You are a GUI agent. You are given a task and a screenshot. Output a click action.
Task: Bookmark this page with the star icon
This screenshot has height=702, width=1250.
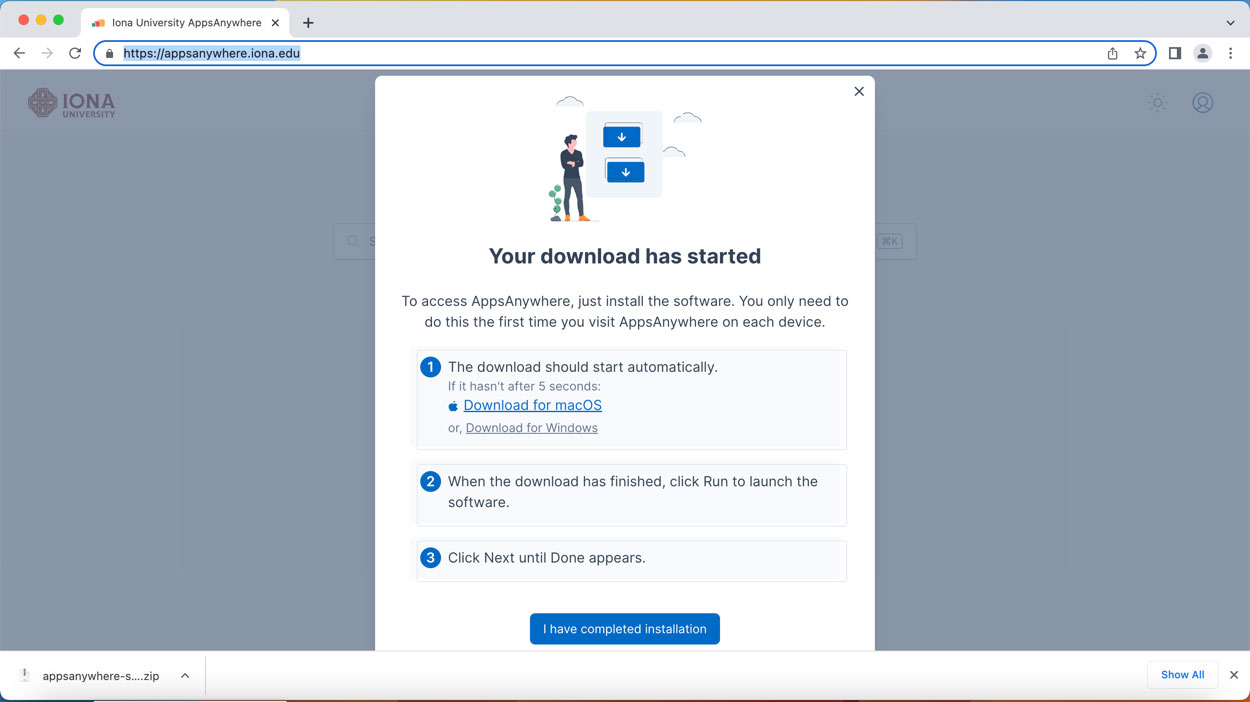pyautogui.click(x=1140, y=54)
